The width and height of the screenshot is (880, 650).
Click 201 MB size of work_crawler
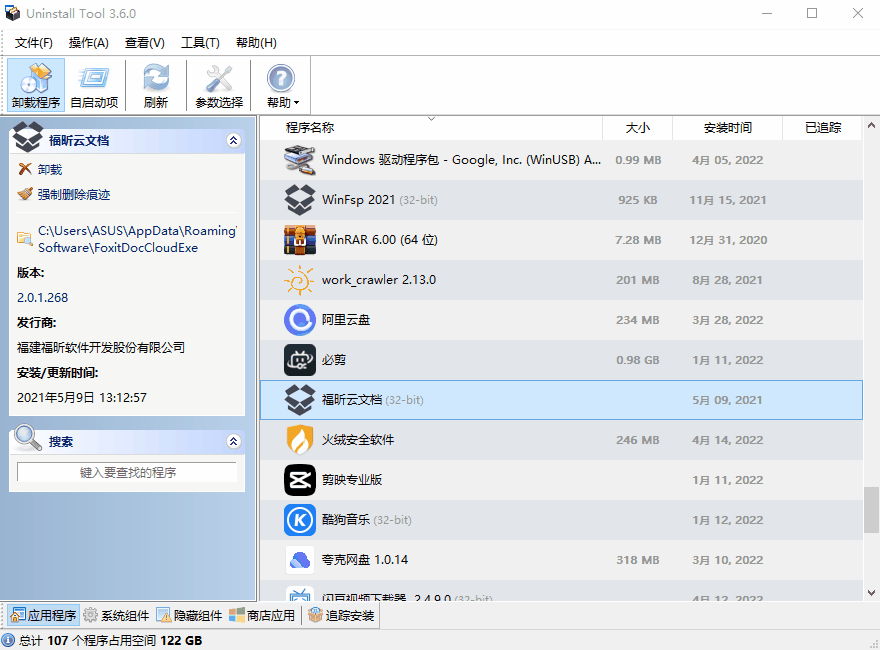[x=638, y=280]
